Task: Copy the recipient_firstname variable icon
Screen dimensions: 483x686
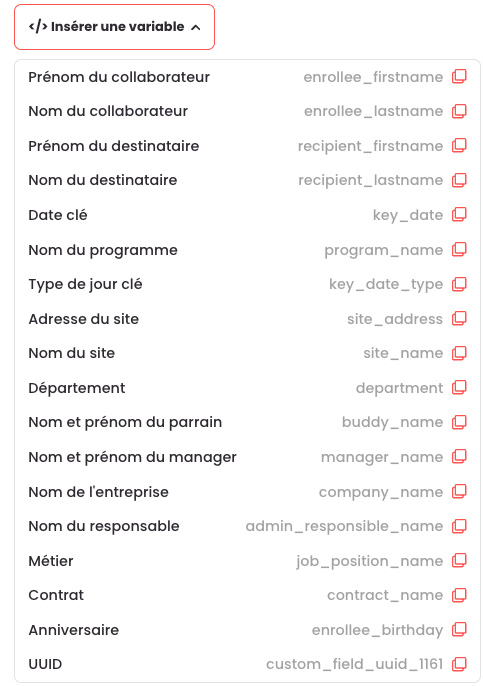Action: 459,146
